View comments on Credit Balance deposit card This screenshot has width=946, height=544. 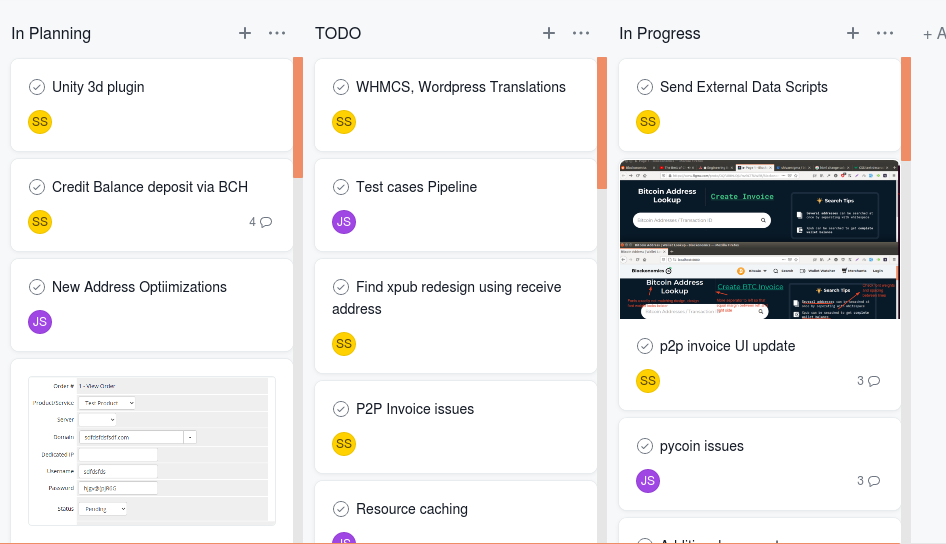(x=260, y=222)
